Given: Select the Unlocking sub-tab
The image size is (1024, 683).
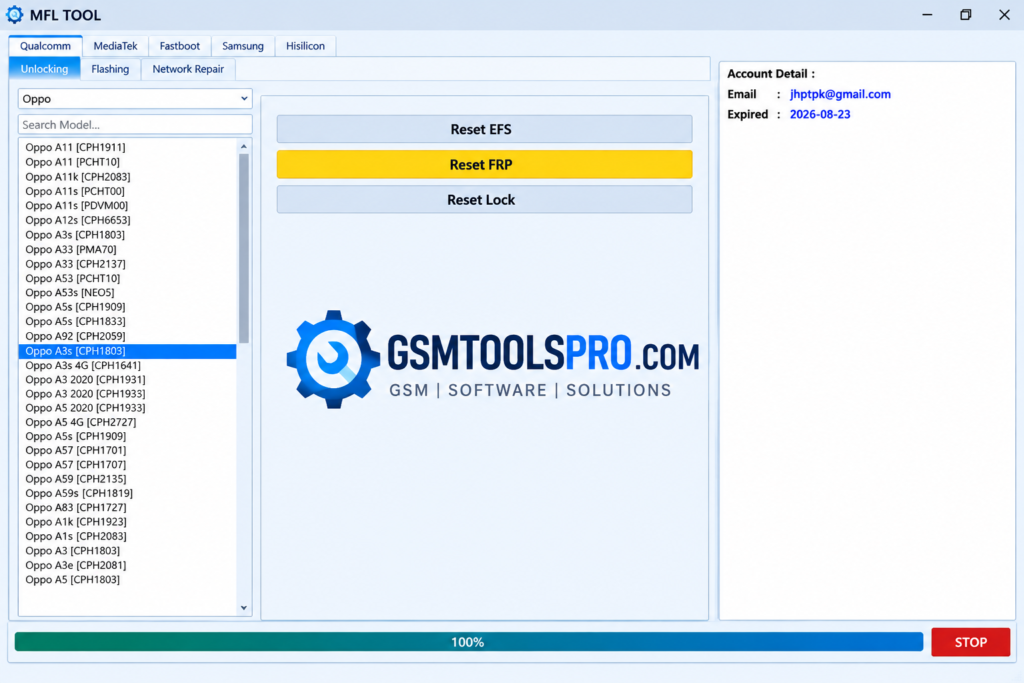Looking at the screenshot, I should [x=44, y=69].
